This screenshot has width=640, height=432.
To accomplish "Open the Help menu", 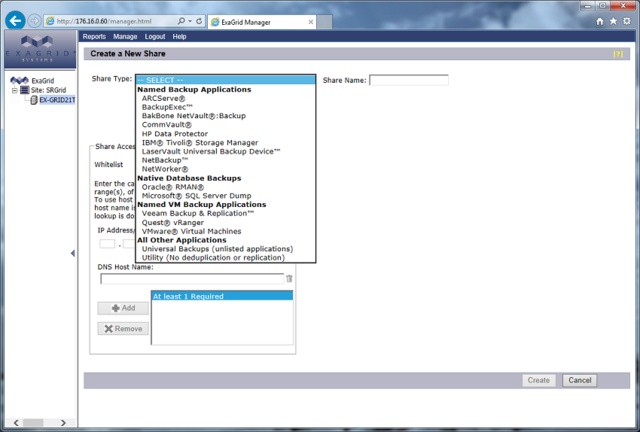I will click(179, 36).
